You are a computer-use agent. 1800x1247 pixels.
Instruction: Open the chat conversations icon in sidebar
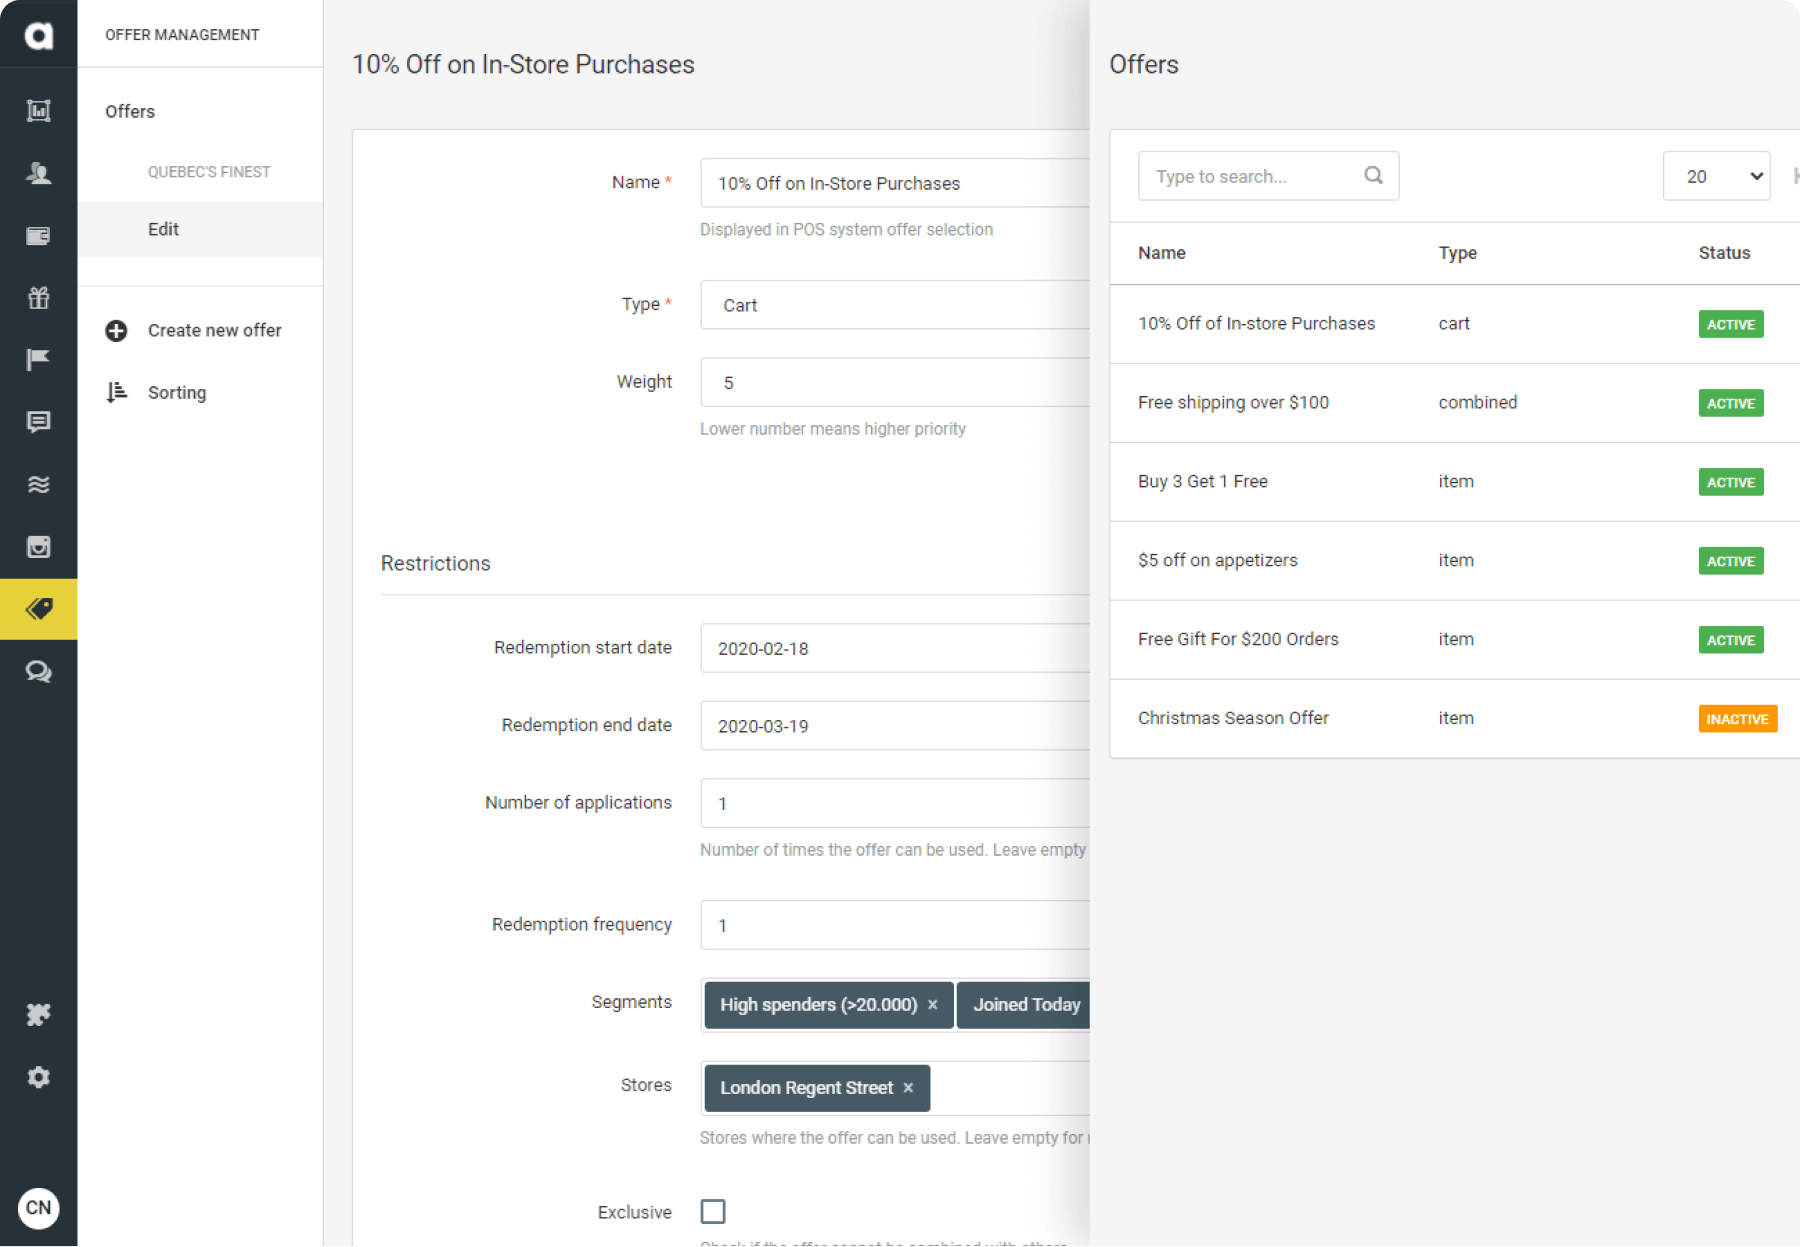click(x=38, y=672)
